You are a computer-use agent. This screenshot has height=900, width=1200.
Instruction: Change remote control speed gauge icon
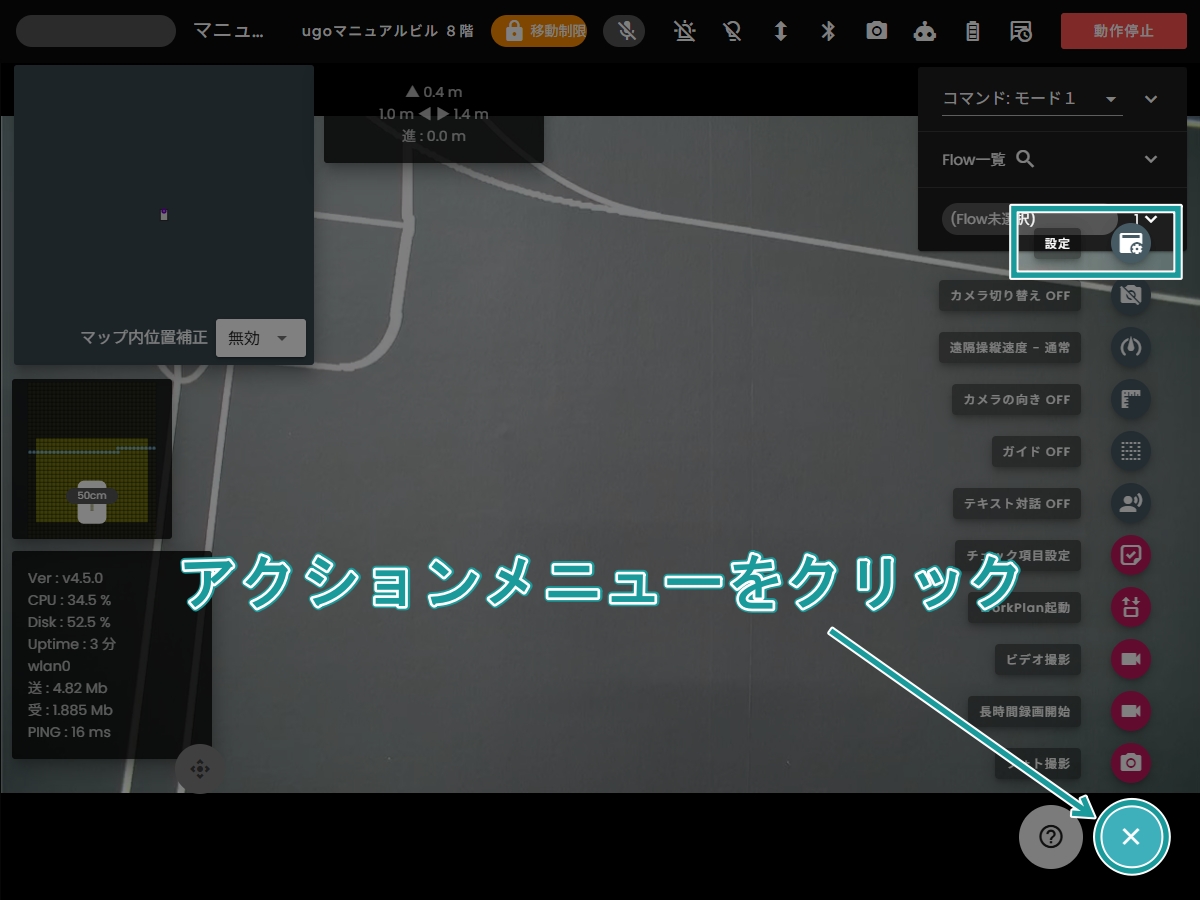point(1131,347)
